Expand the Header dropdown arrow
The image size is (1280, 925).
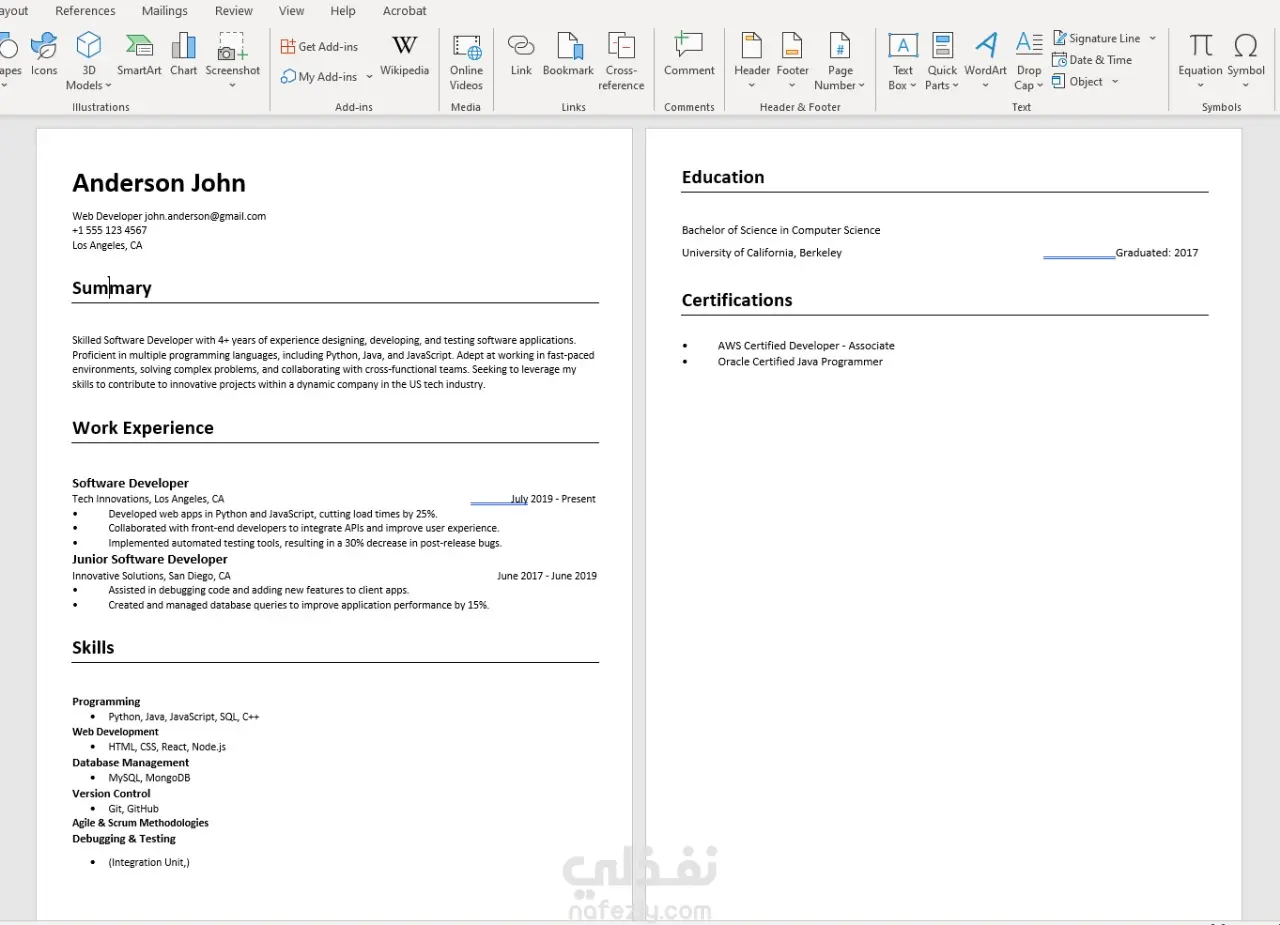[752, 86]
